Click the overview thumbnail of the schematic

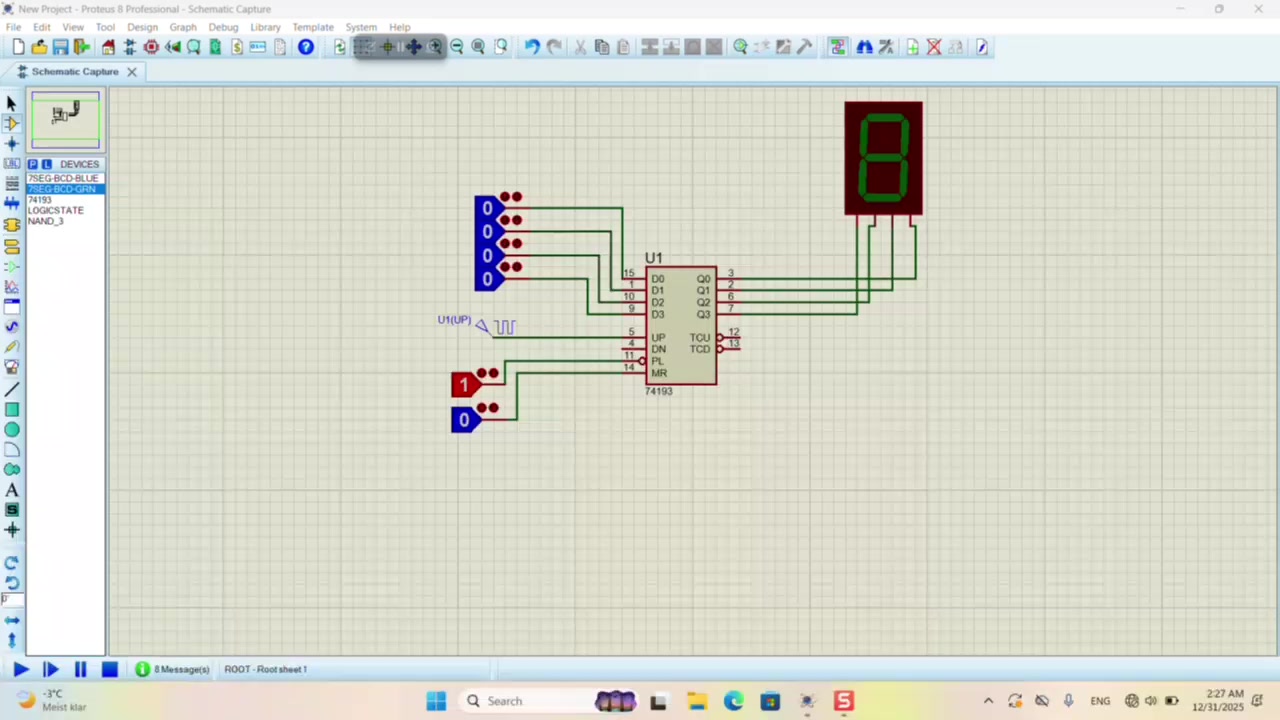[66, 120]
